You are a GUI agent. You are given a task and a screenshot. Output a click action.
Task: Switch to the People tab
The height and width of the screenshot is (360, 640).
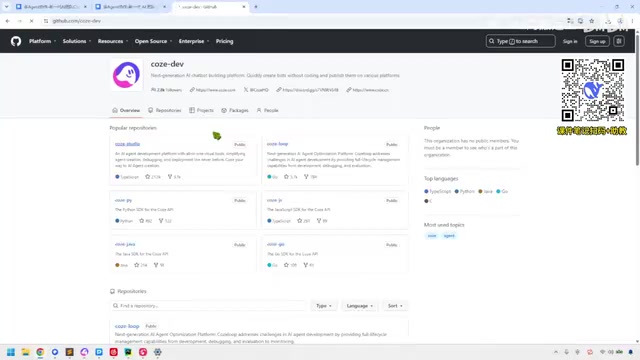tap(268, 110)
